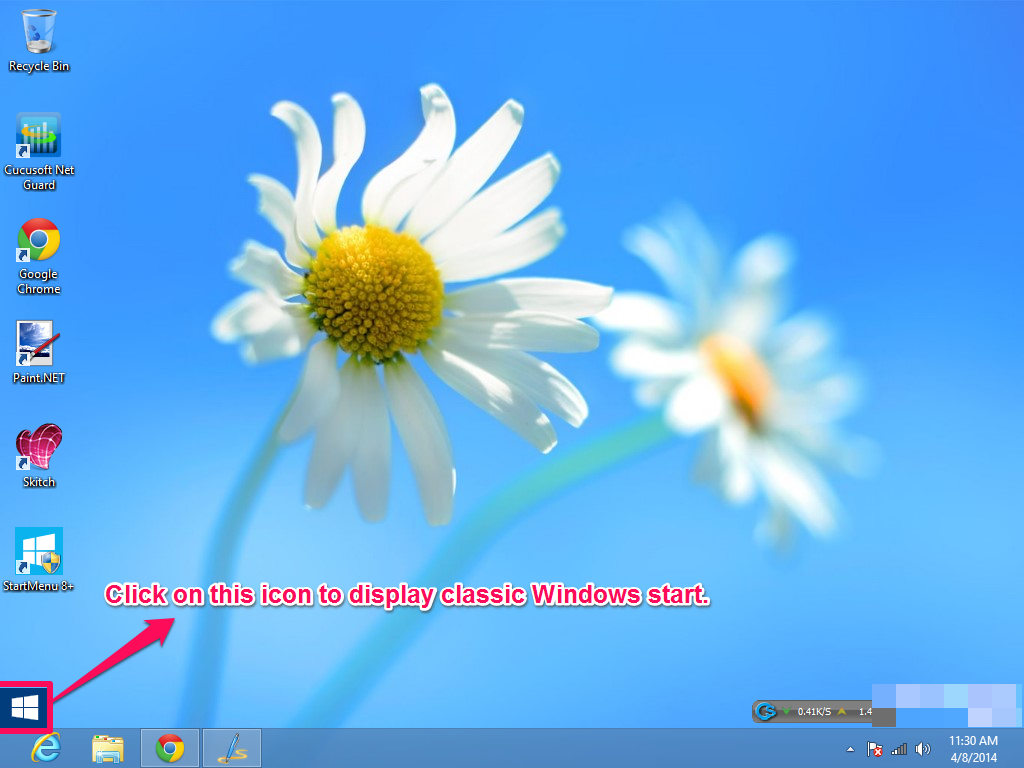Open Action Center flag icon

coord(874,749)
